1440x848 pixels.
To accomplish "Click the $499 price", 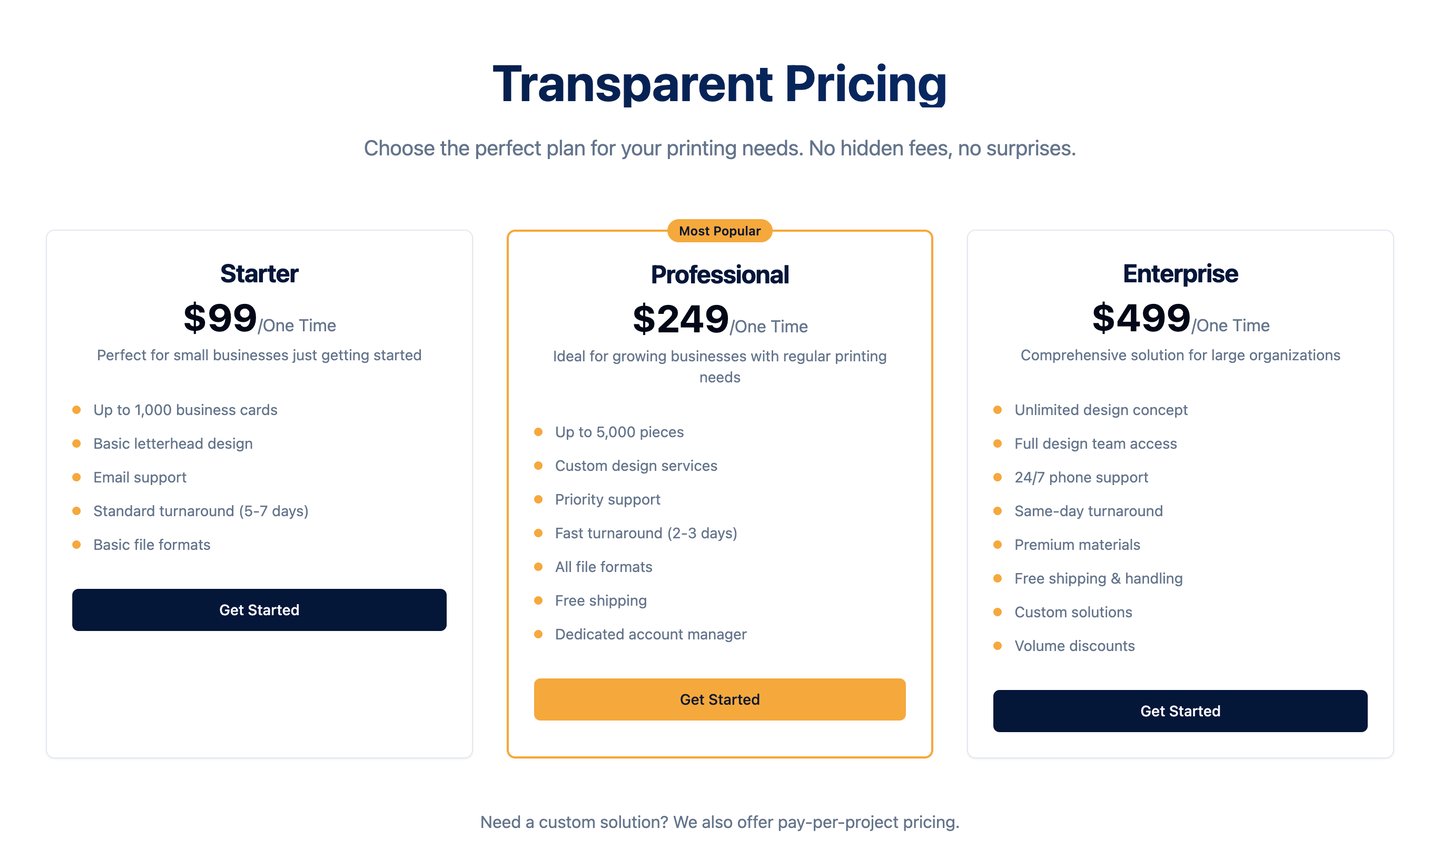I will click(x=1141, y=319).
